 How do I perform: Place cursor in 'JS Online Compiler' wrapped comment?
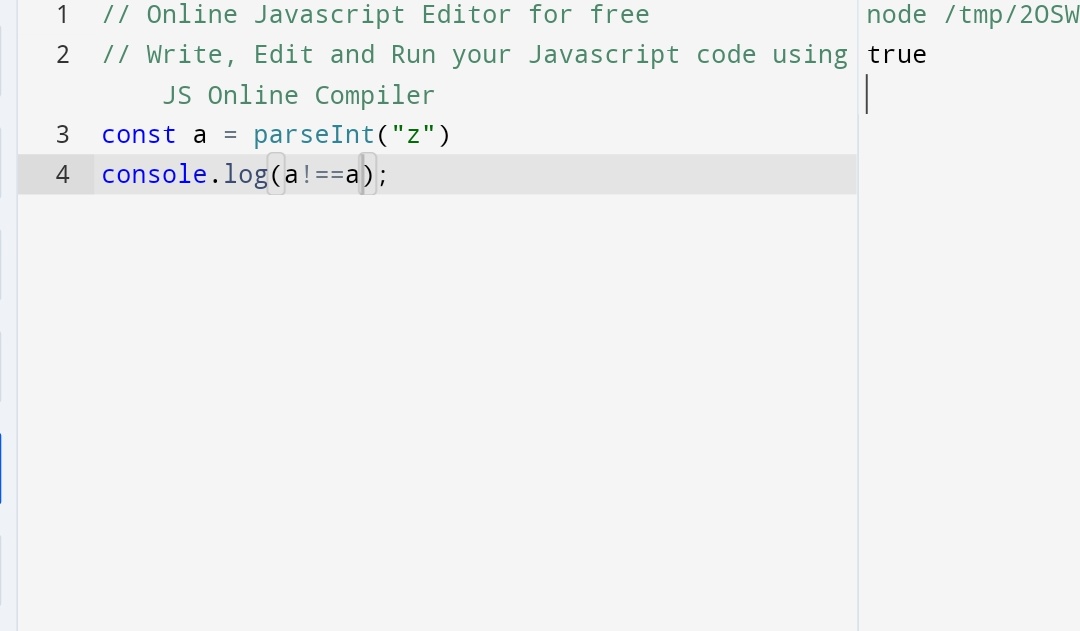pos(298,95)
